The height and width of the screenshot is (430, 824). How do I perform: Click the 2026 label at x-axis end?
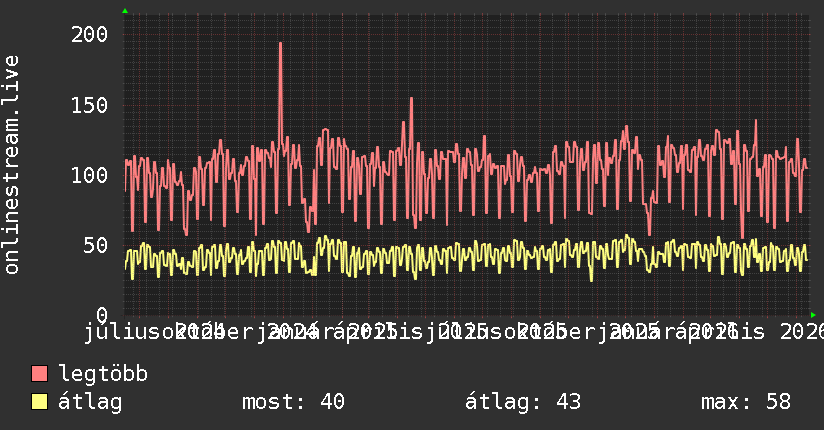[801, 332]
